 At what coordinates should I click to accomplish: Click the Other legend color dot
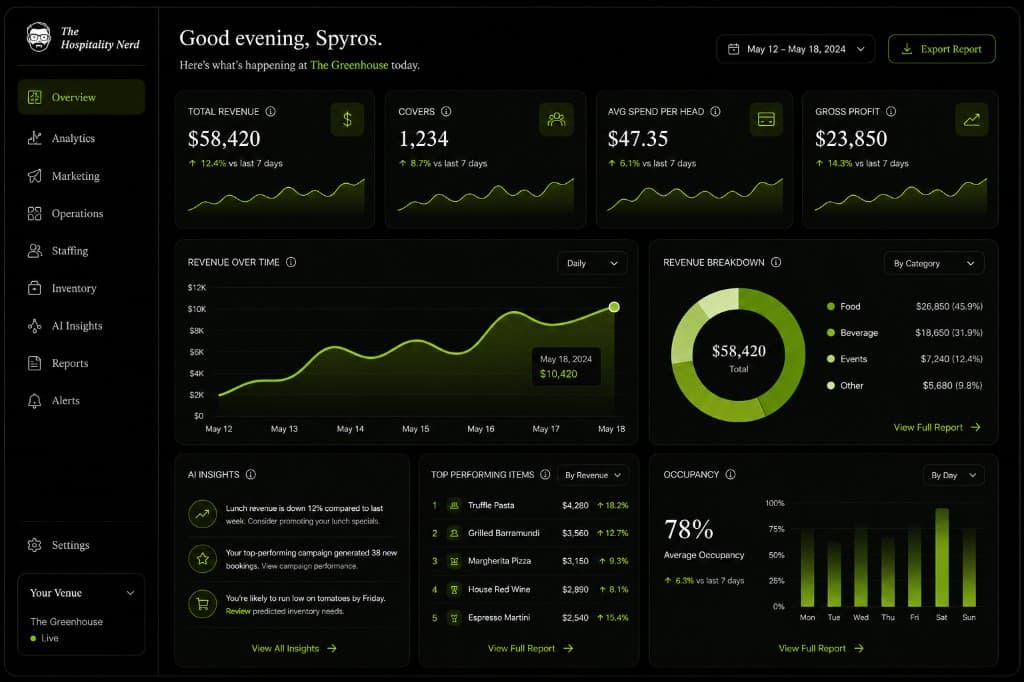[x=831, y=385]
